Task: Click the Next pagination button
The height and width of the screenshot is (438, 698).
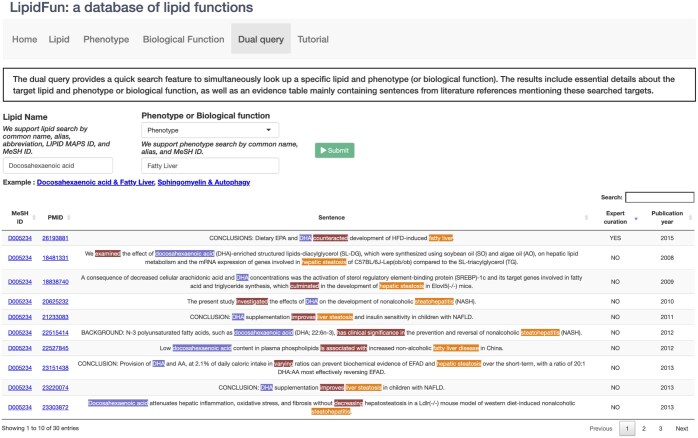Action: coord(682,428)
